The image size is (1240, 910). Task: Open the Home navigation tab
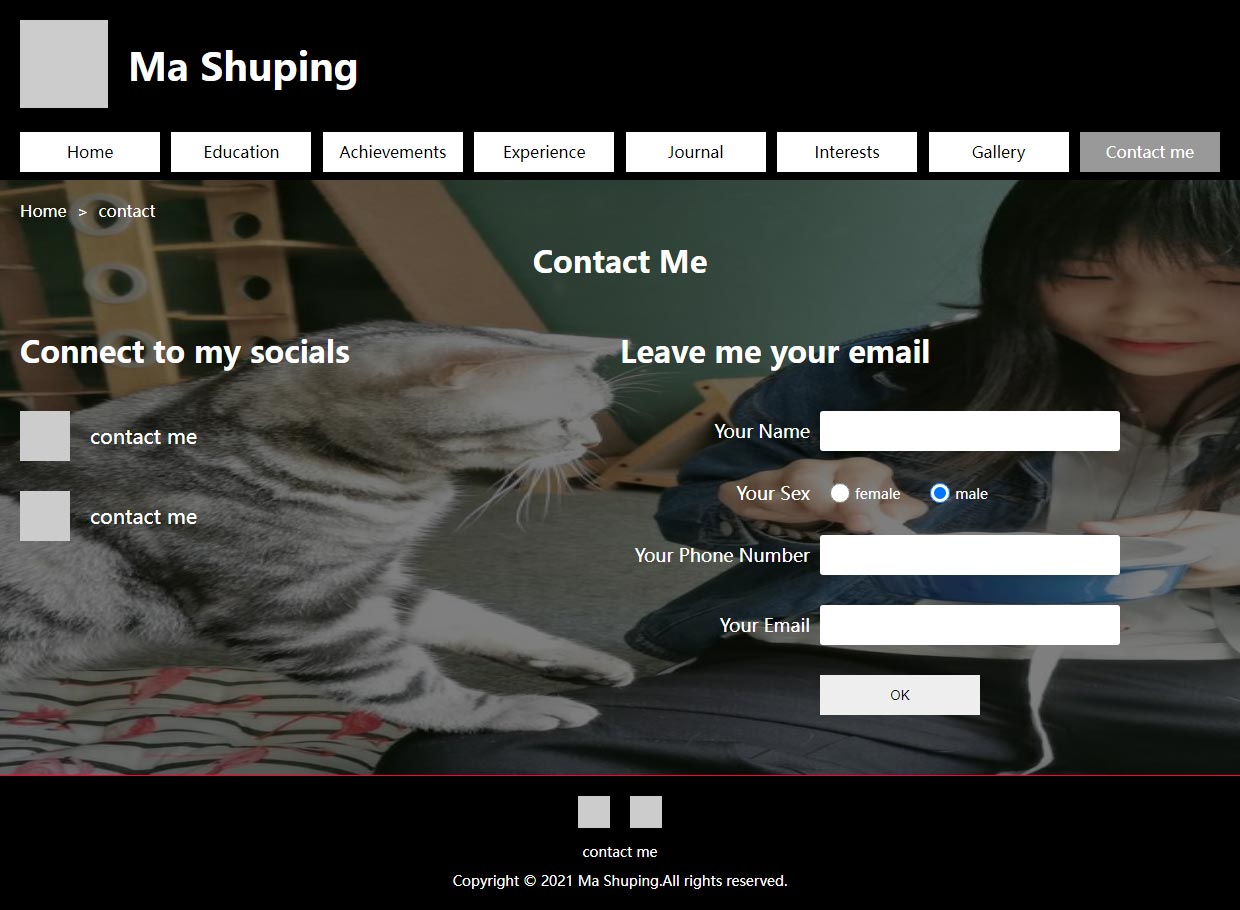click(90, 152)
